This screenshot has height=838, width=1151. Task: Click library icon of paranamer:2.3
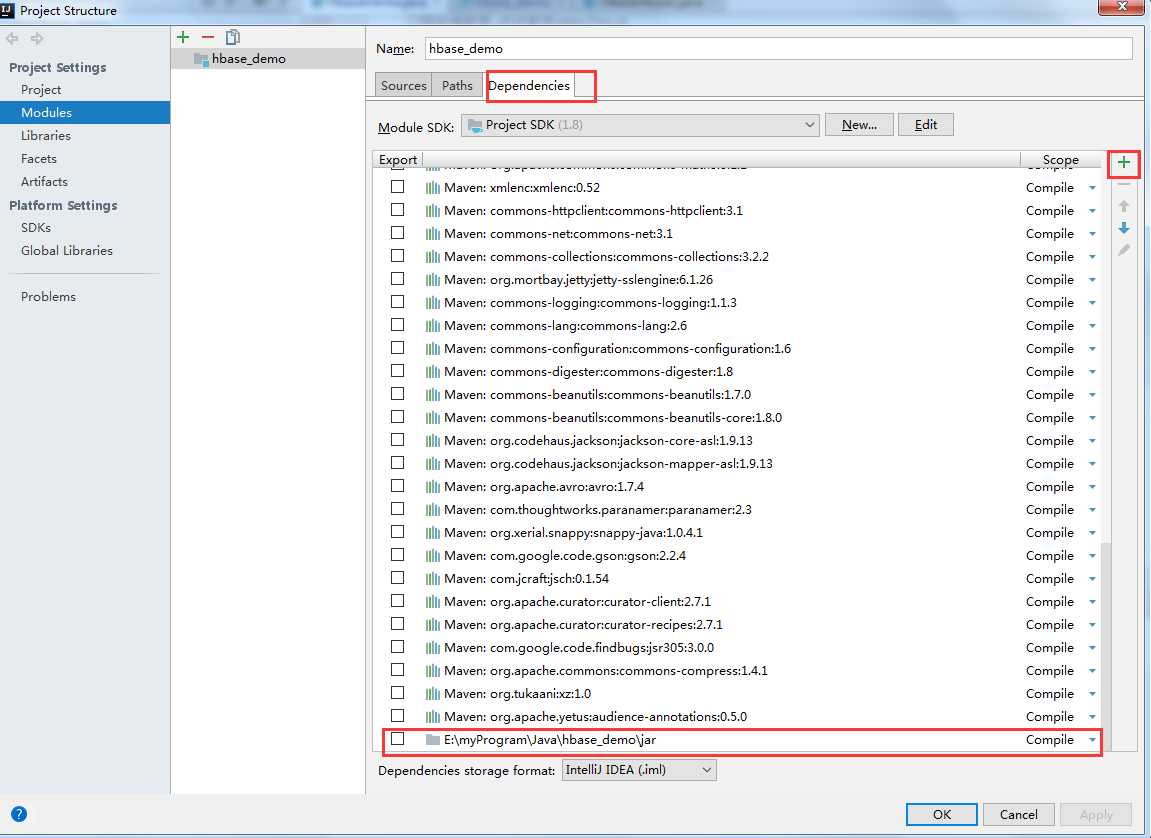click(x=432, y=510)
